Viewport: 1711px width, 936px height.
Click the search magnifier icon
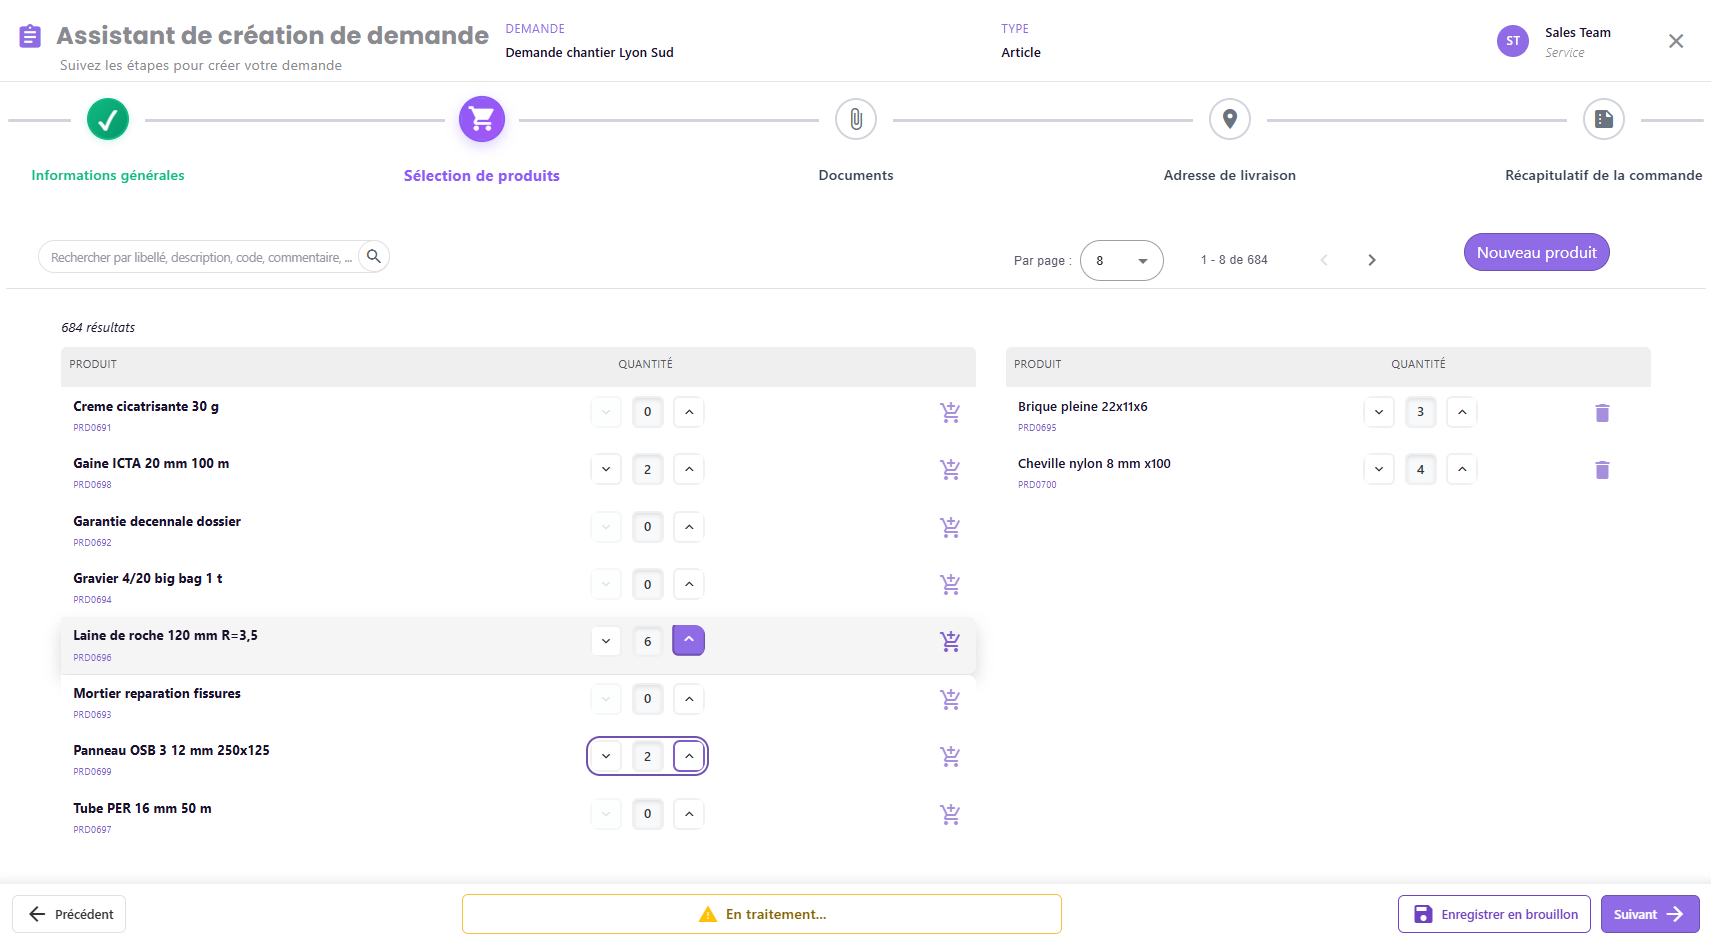tap(374, 257)
